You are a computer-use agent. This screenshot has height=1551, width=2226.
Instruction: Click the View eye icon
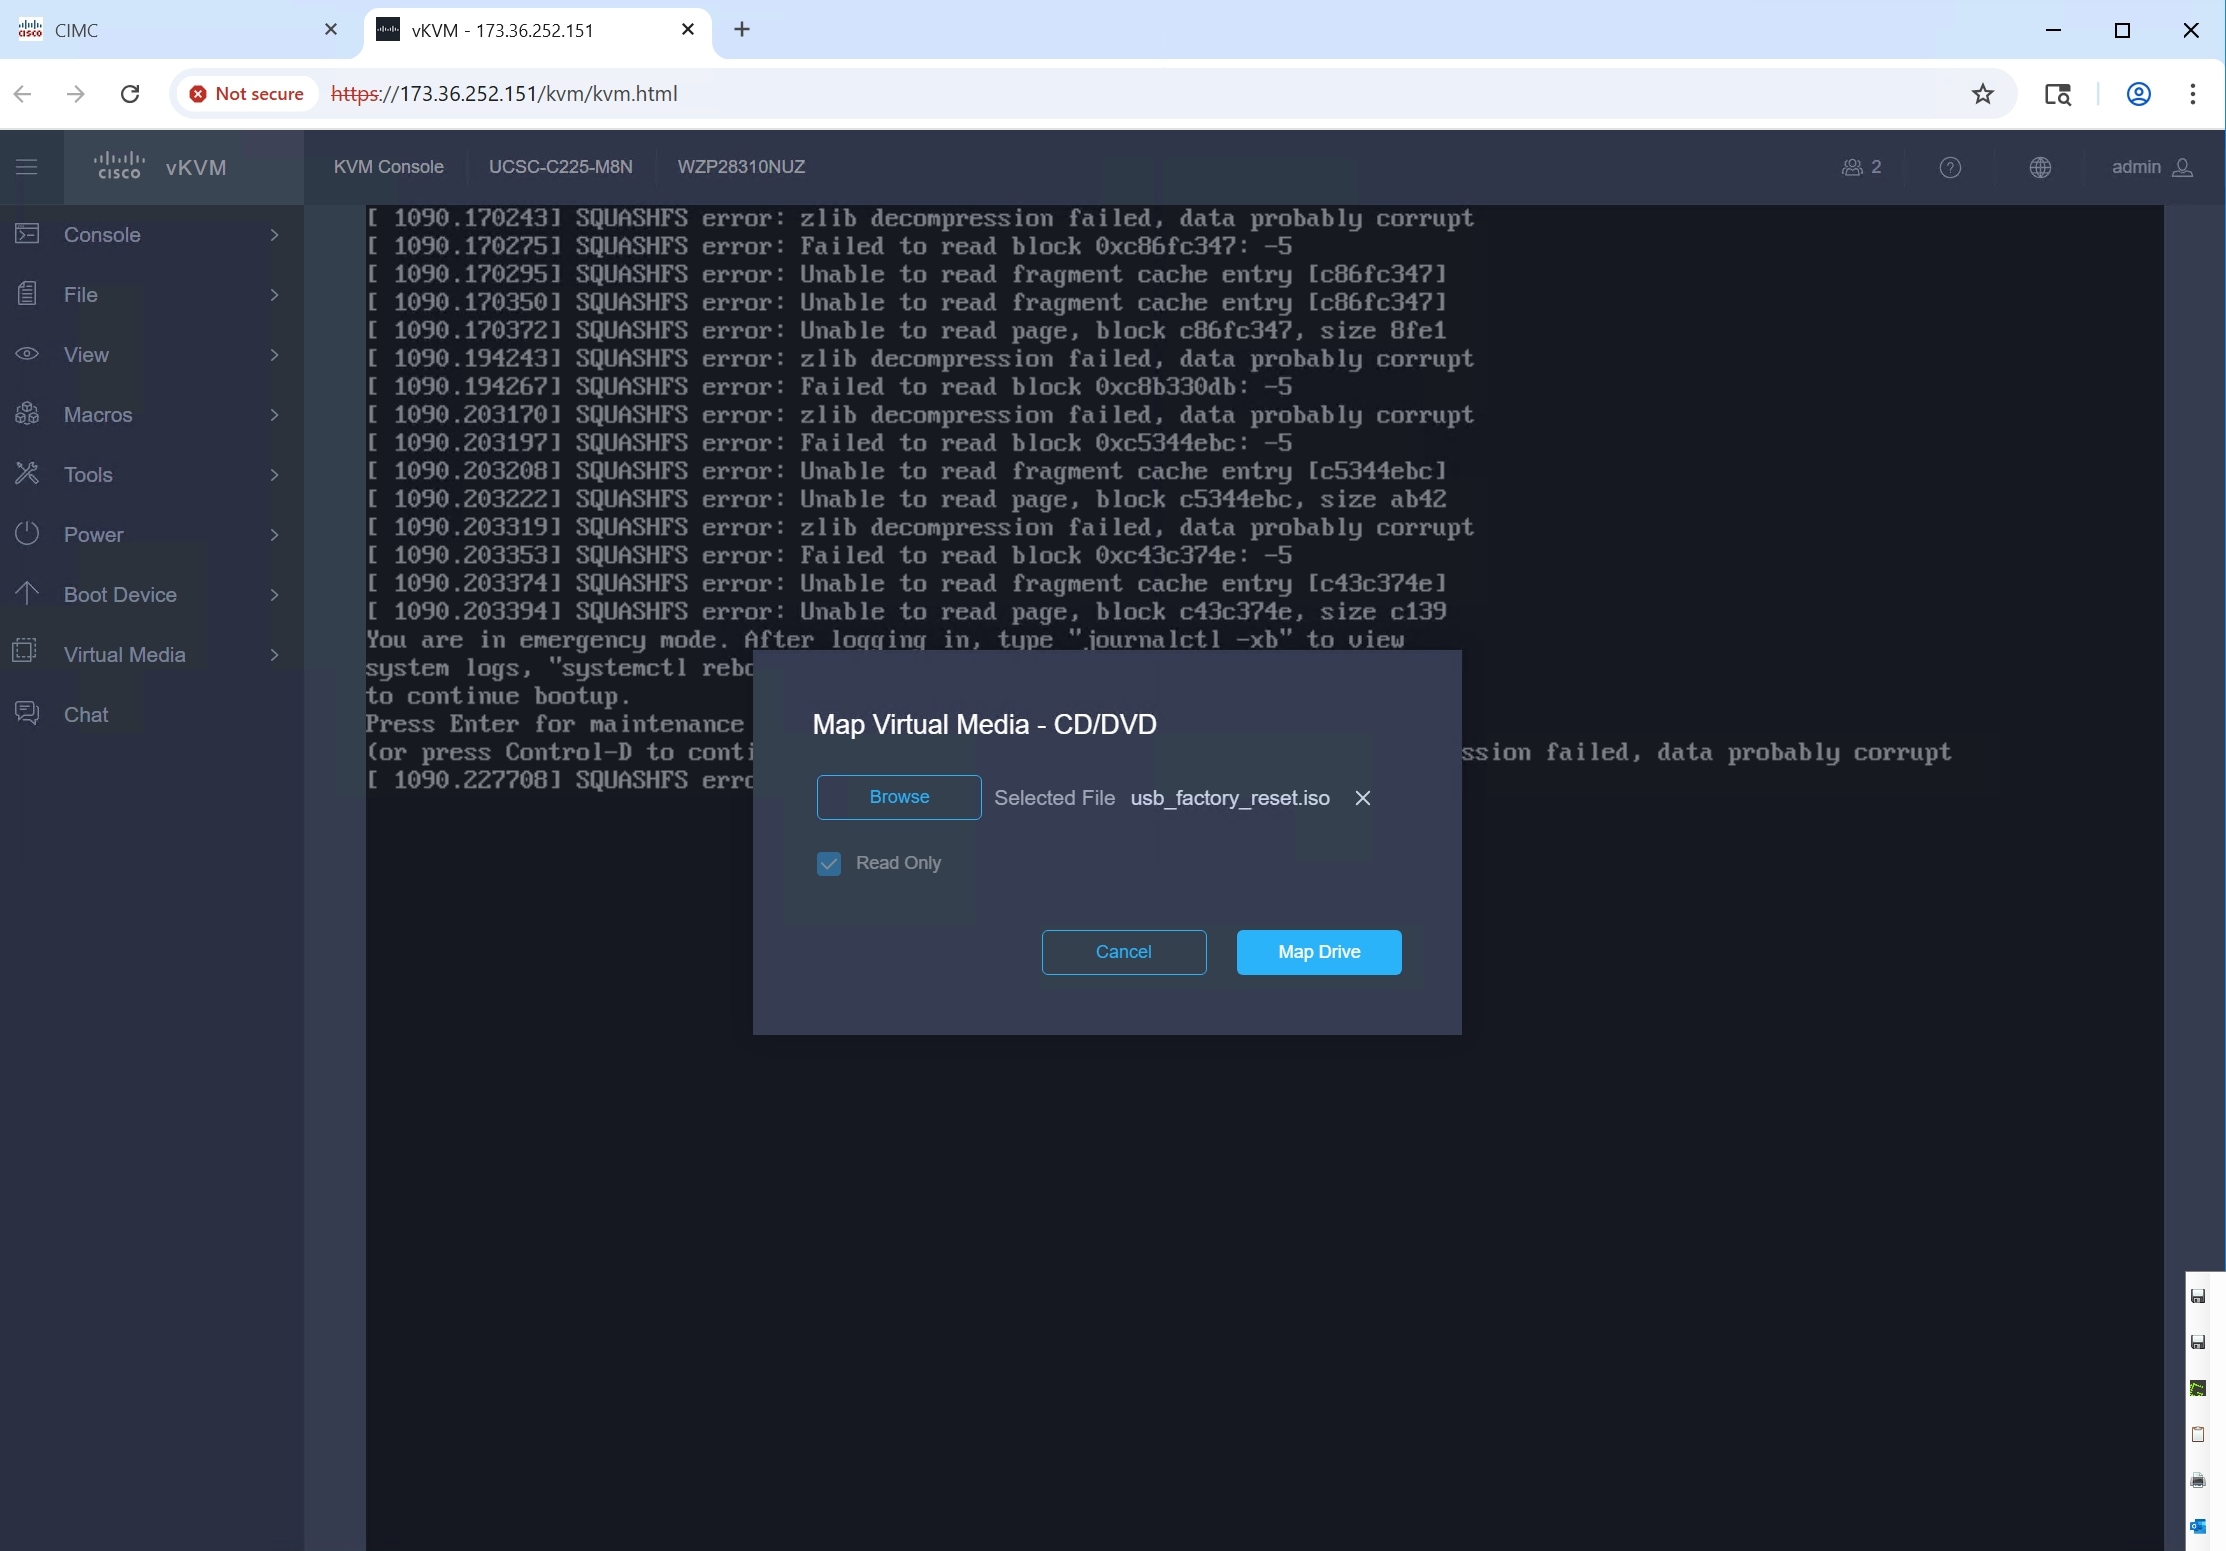click(x=27, y=354)
